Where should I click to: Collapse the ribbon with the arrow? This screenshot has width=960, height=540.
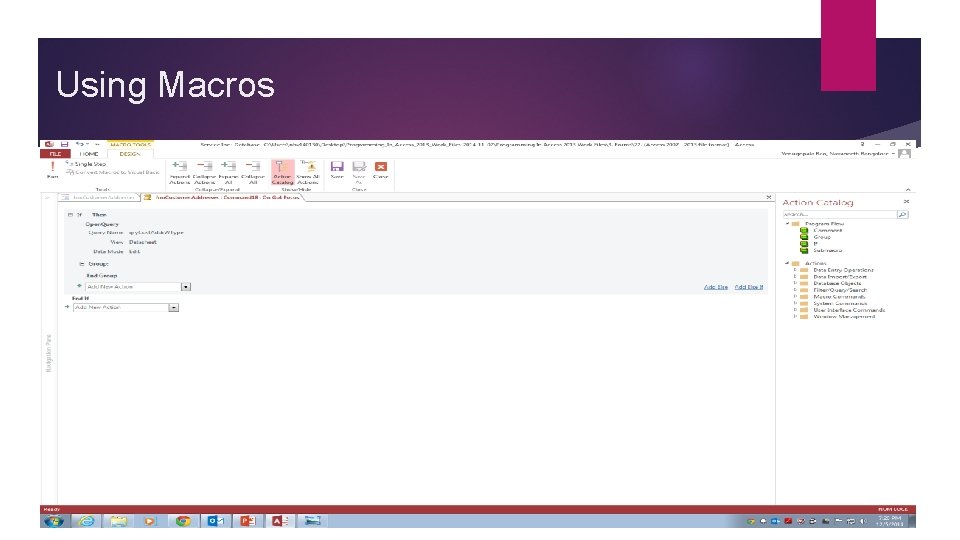pyautogui.click(x=907, y=189)
